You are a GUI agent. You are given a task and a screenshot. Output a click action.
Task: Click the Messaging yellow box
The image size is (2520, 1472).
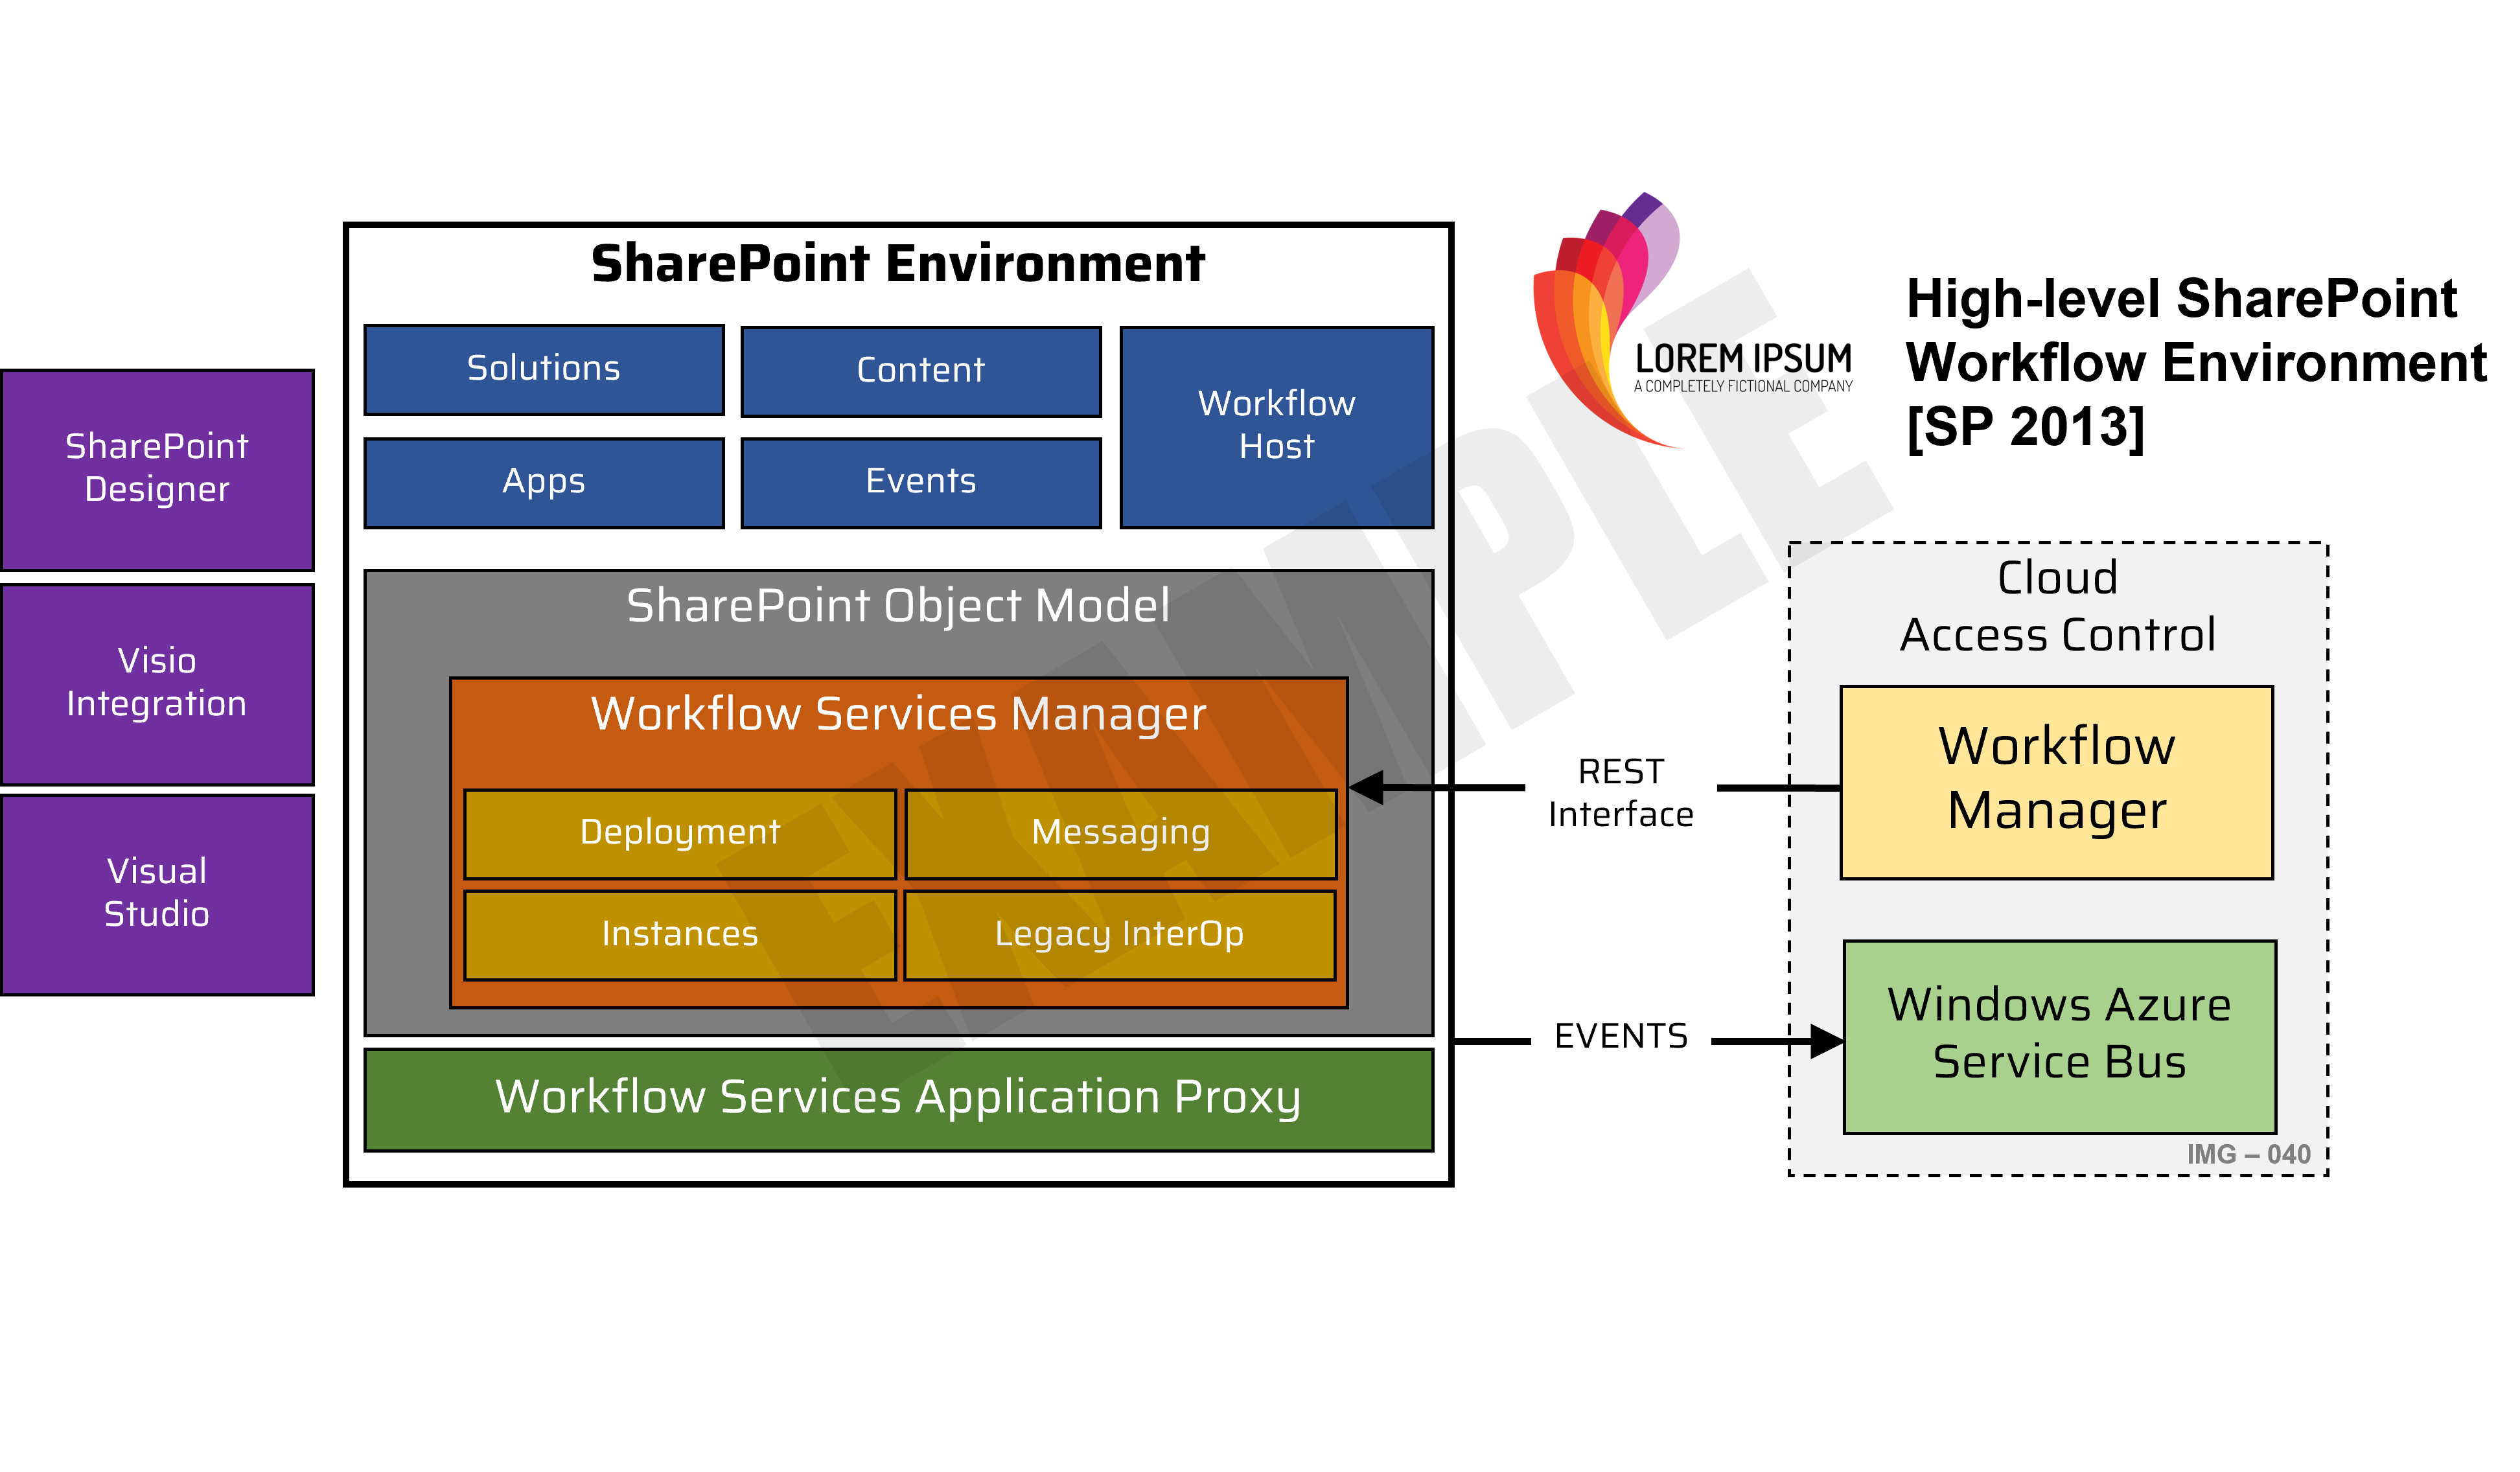pos(1120,833)
